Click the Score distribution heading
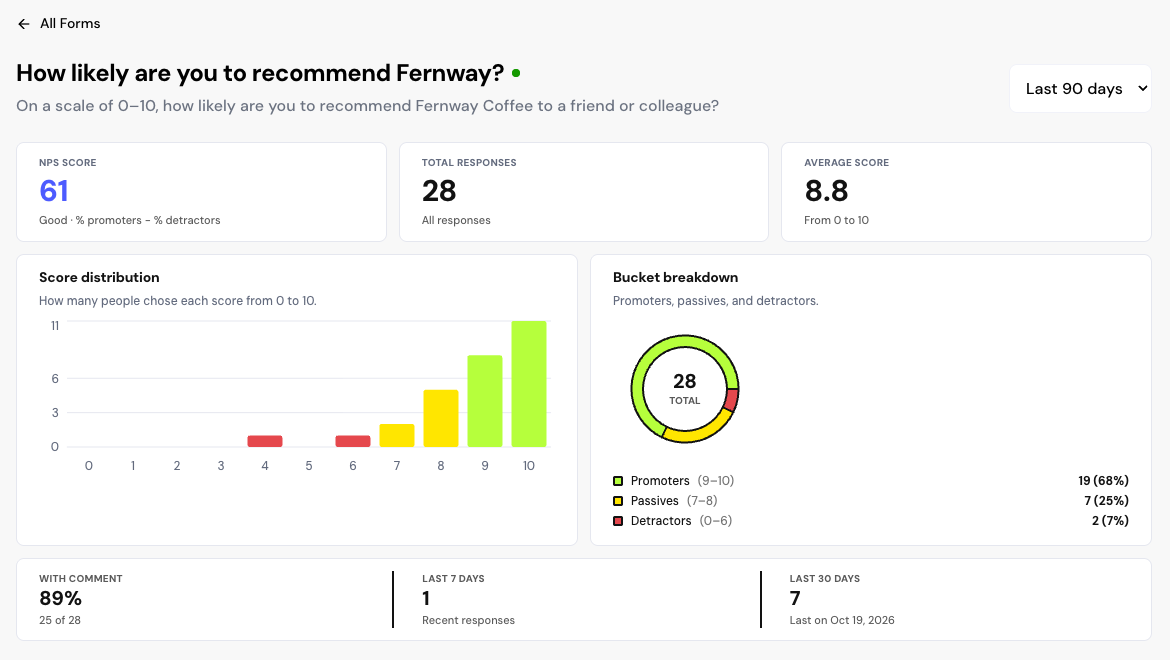 pos(99,277)
